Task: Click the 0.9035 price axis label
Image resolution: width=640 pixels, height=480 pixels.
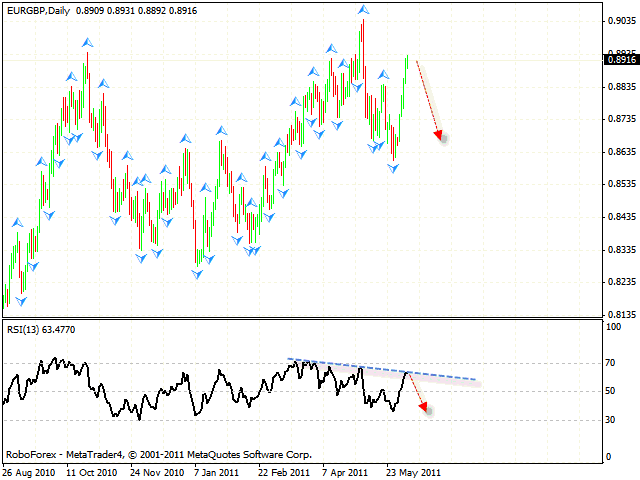Action: tap(619, 21)
